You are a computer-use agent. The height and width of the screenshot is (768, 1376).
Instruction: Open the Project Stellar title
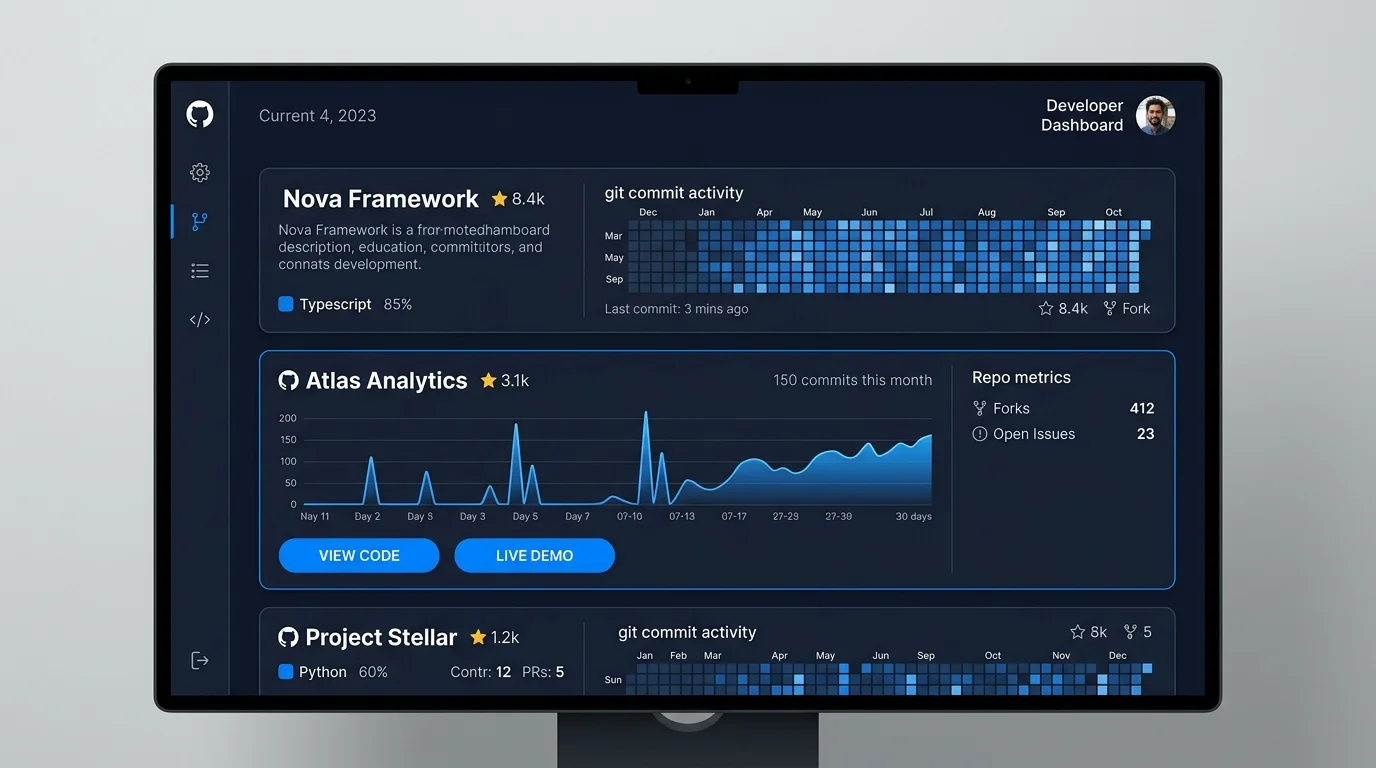[x=381, y=637]
